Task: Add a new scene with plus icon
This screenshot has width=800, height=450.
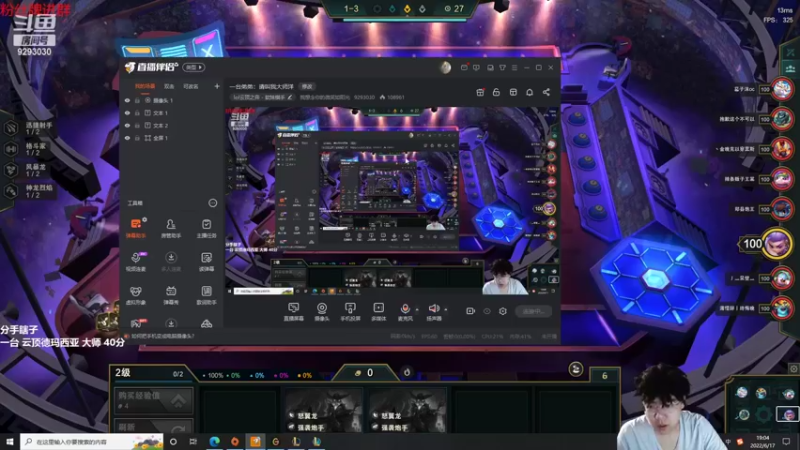Action: coord(217,86)
